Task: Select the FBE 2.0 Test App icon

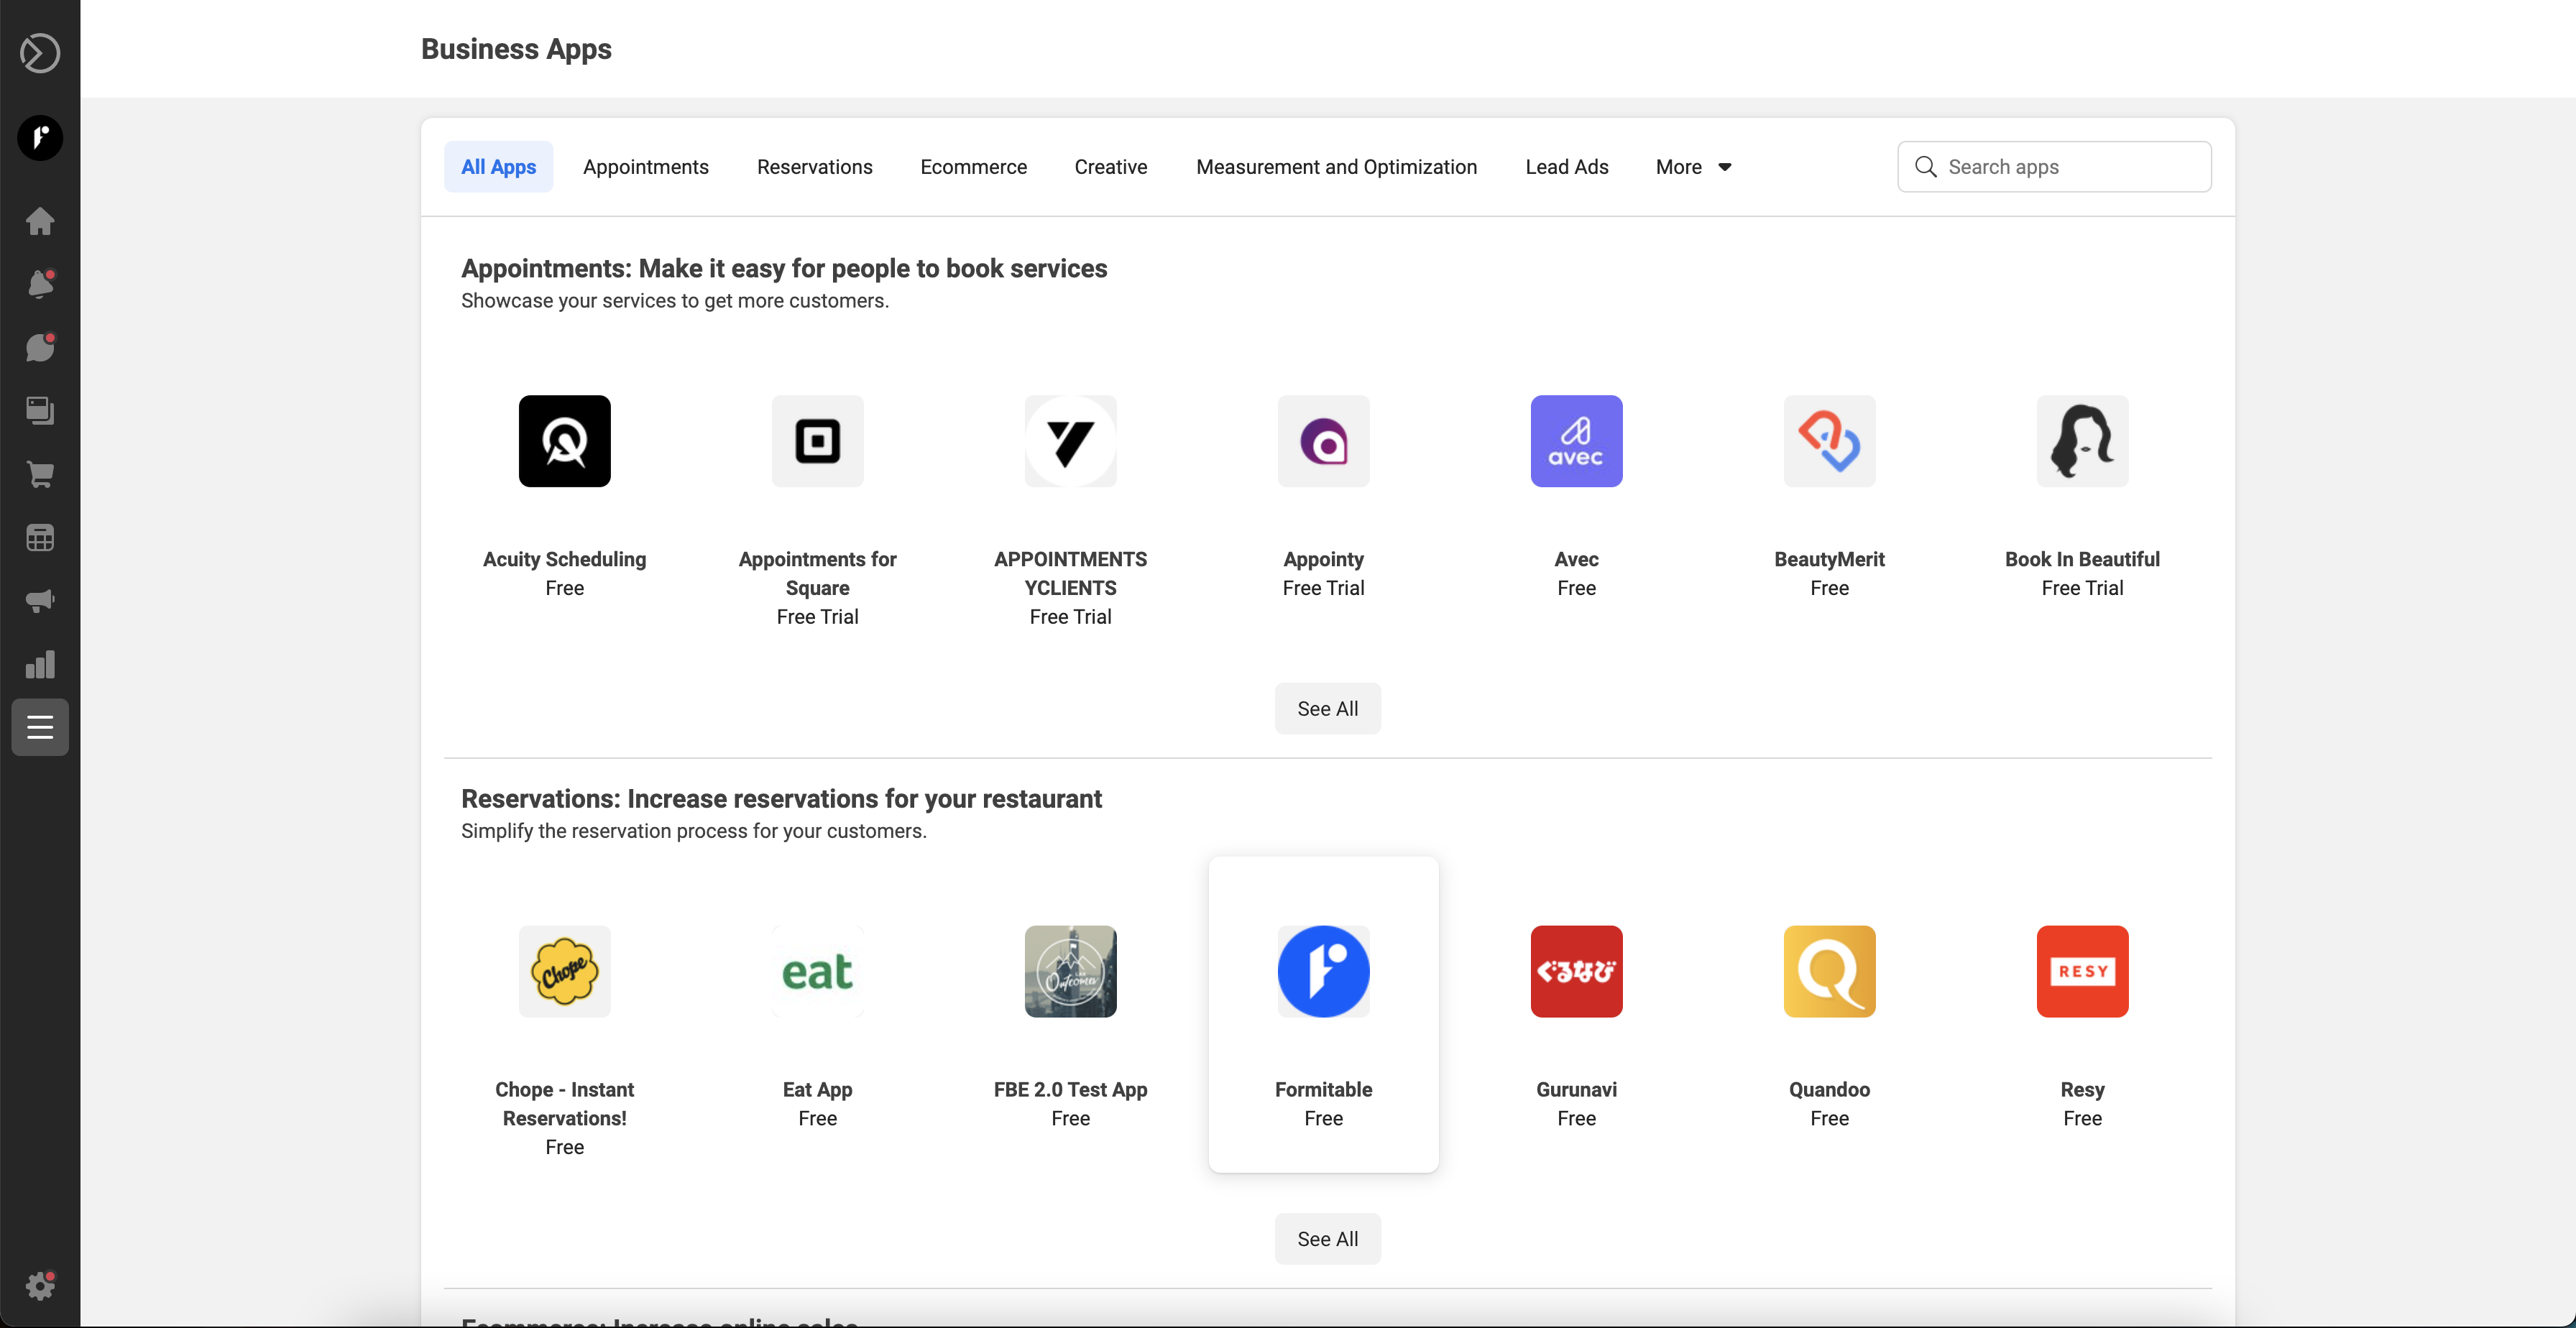Action: point(1070,971)
